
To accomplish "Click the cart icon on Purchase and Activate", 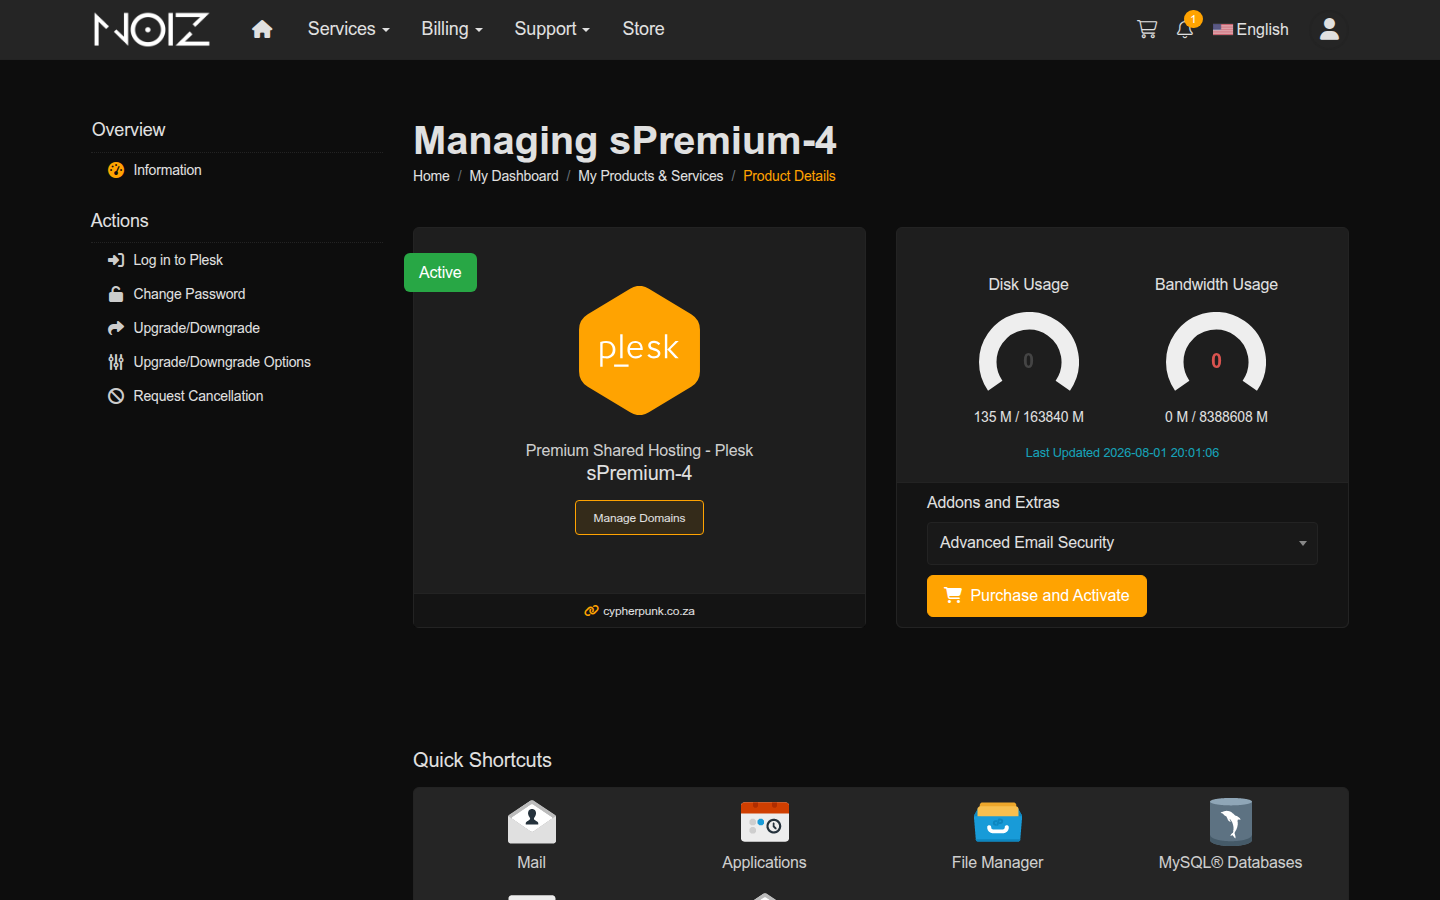I will pyautogui.click(x=953, y=595).
